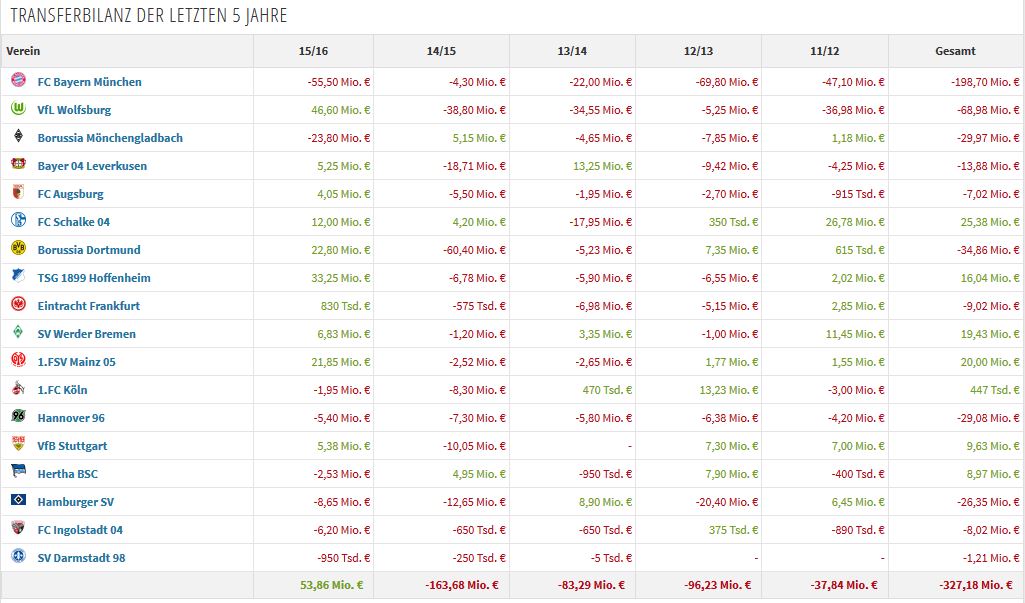Open the TSG 1899 Hoffenheim link

93,278
